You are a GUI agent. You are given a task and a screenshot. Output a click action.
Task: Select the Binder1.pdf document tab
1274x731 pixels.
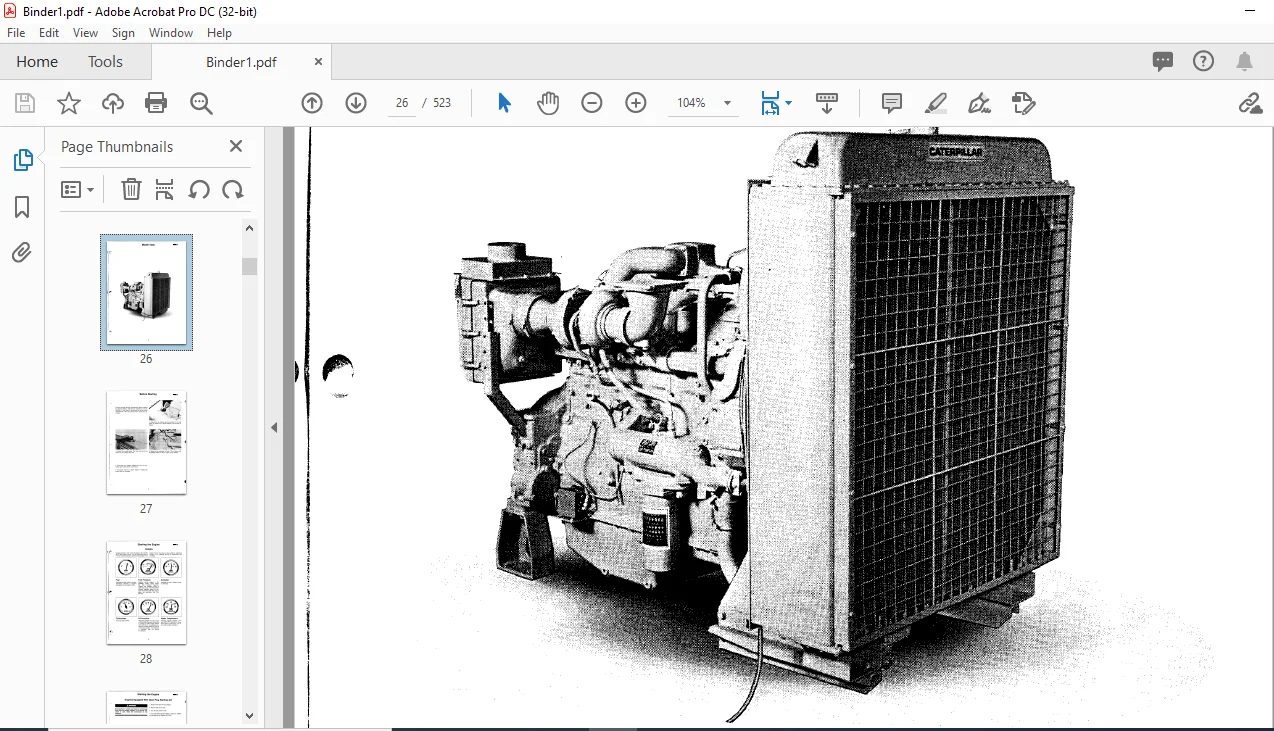[241, 62]
